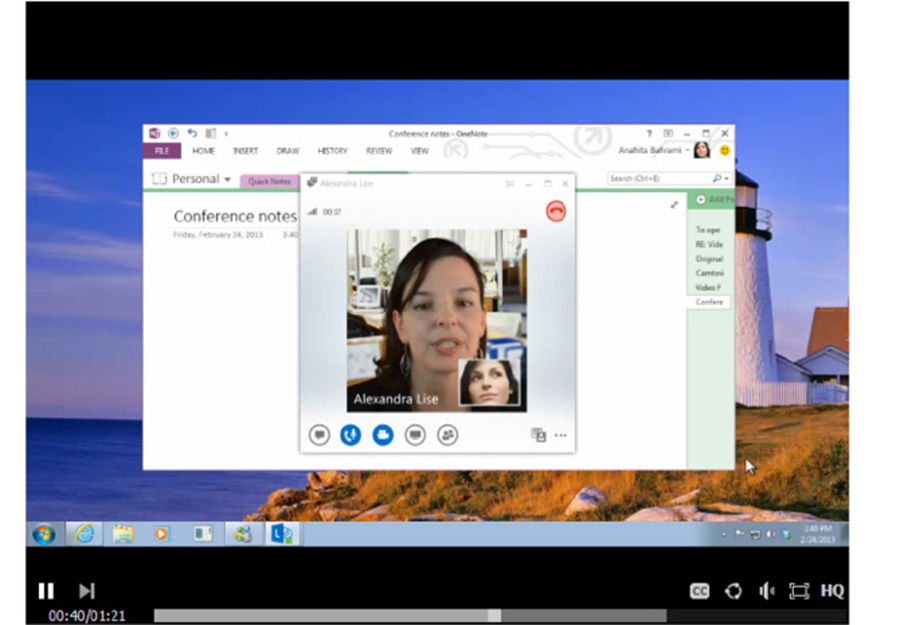Click the video layout picker icon

(x=538, y=435)
